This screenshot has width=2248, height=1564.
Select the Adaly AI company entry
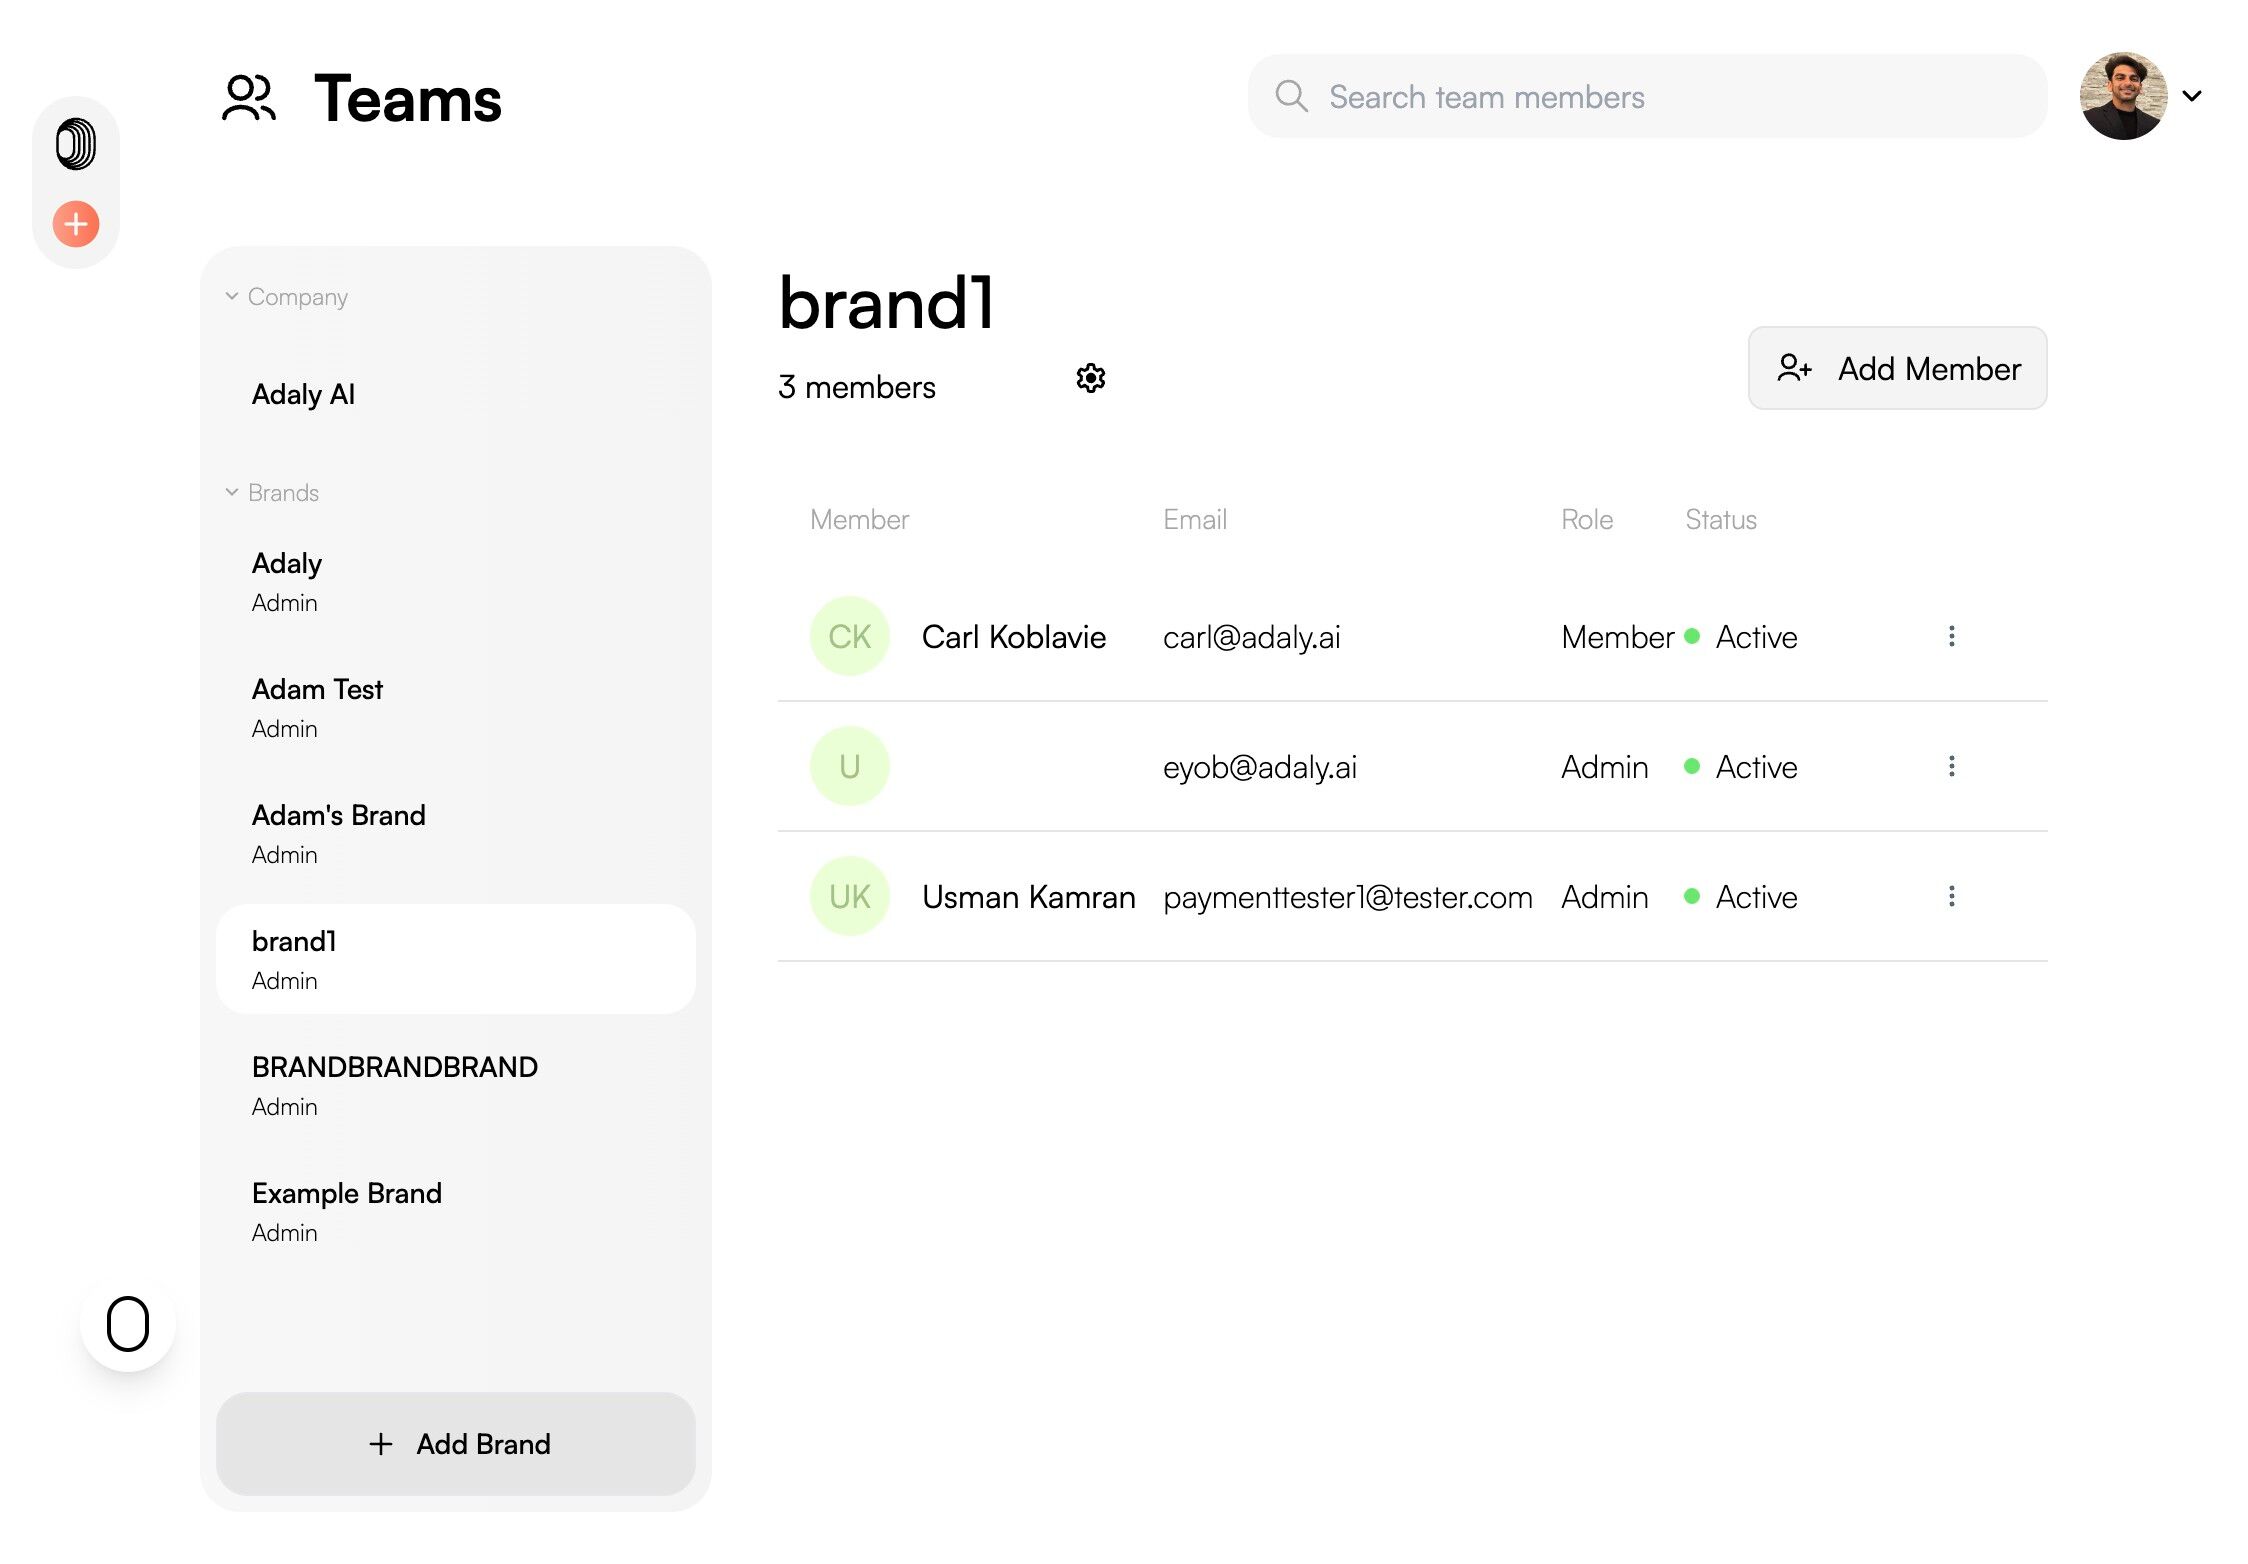click(304, 395)
